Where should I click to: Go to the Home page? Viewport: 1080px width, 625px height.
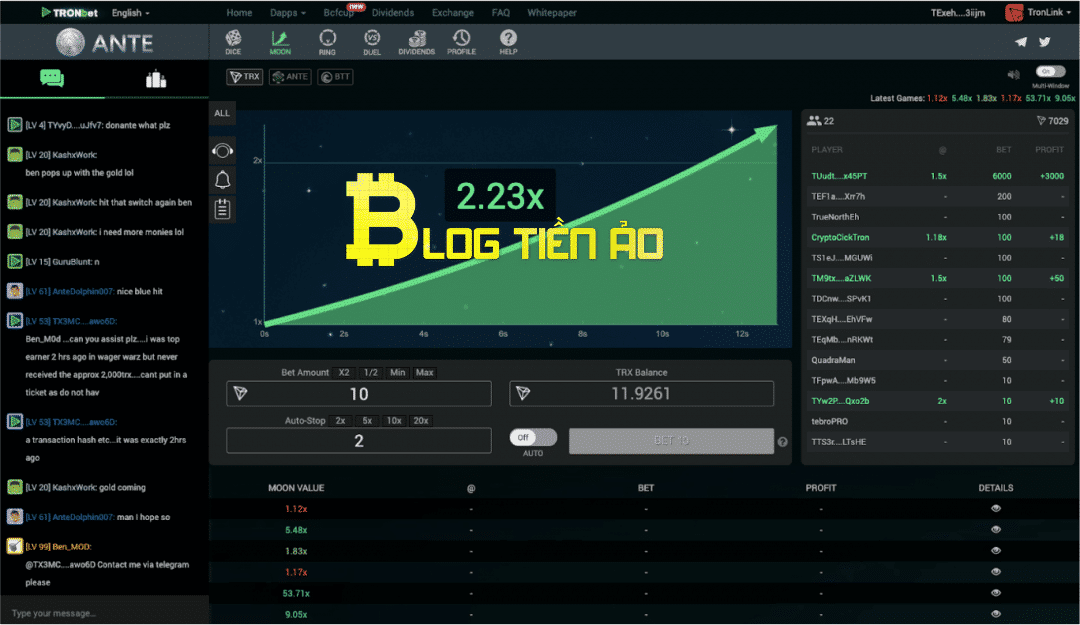pos(239,12)
